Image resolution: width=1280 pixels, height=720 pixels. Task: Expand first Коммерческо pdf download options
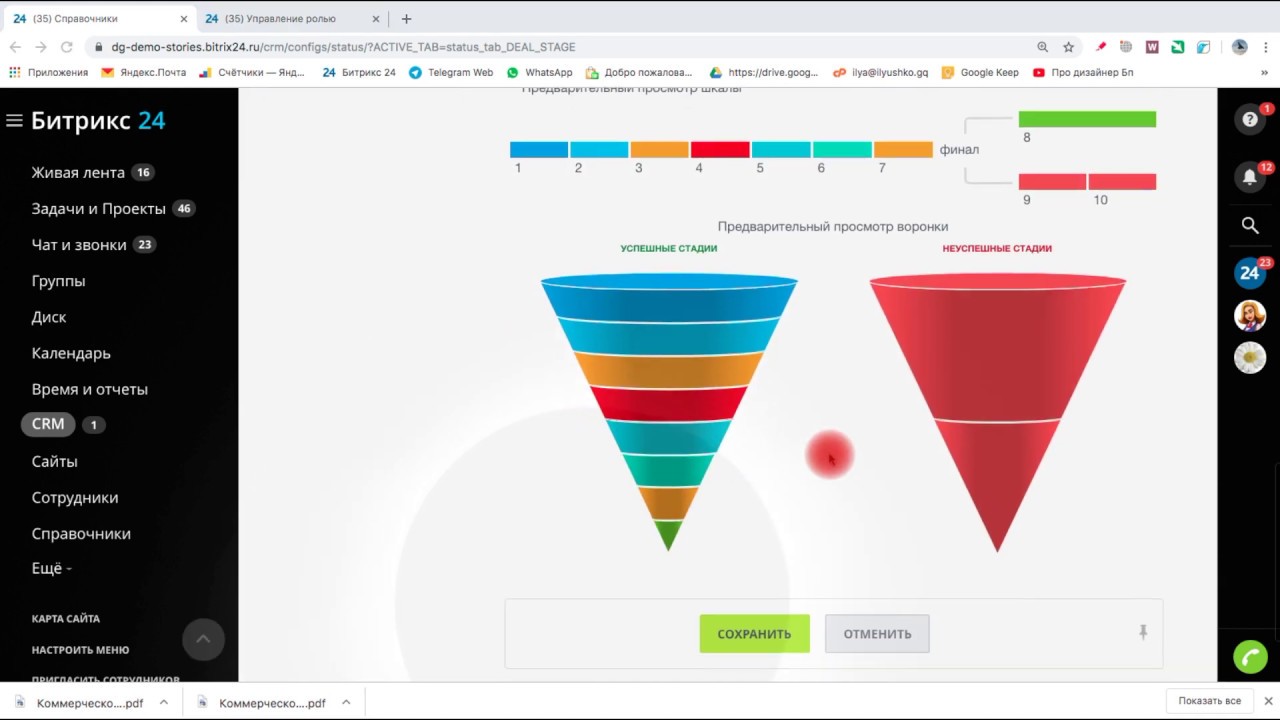[x=164, y=702]
